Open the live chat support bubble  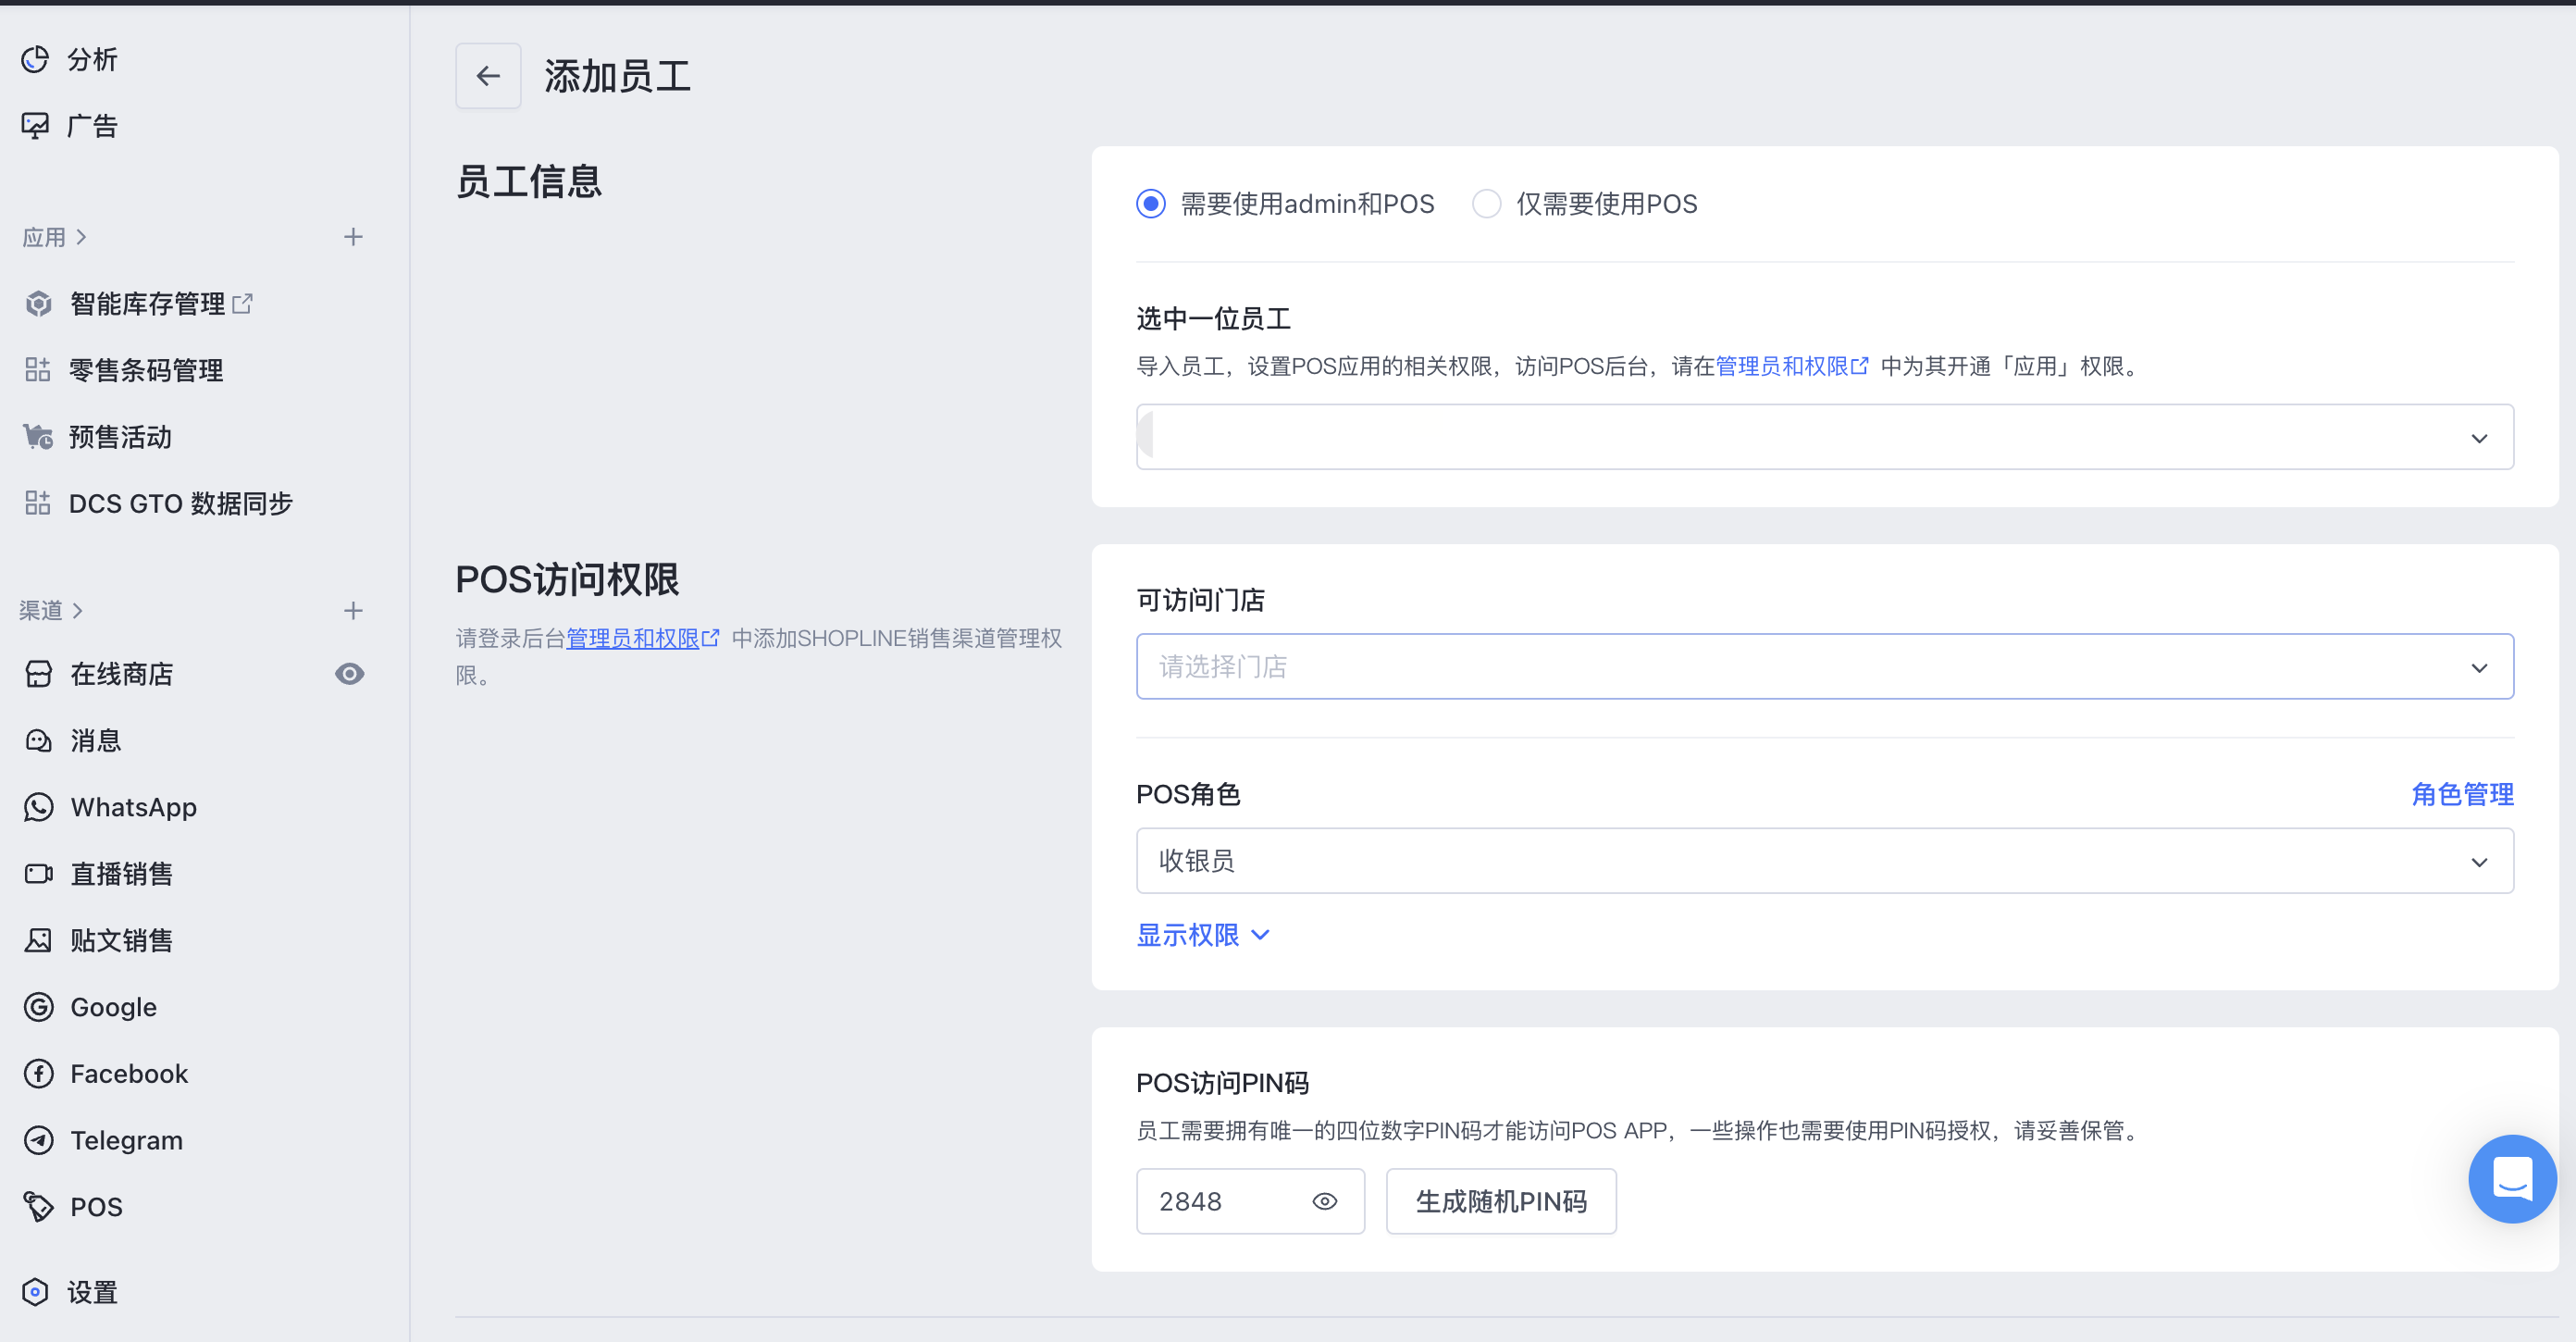[x=2511, y=1178]
